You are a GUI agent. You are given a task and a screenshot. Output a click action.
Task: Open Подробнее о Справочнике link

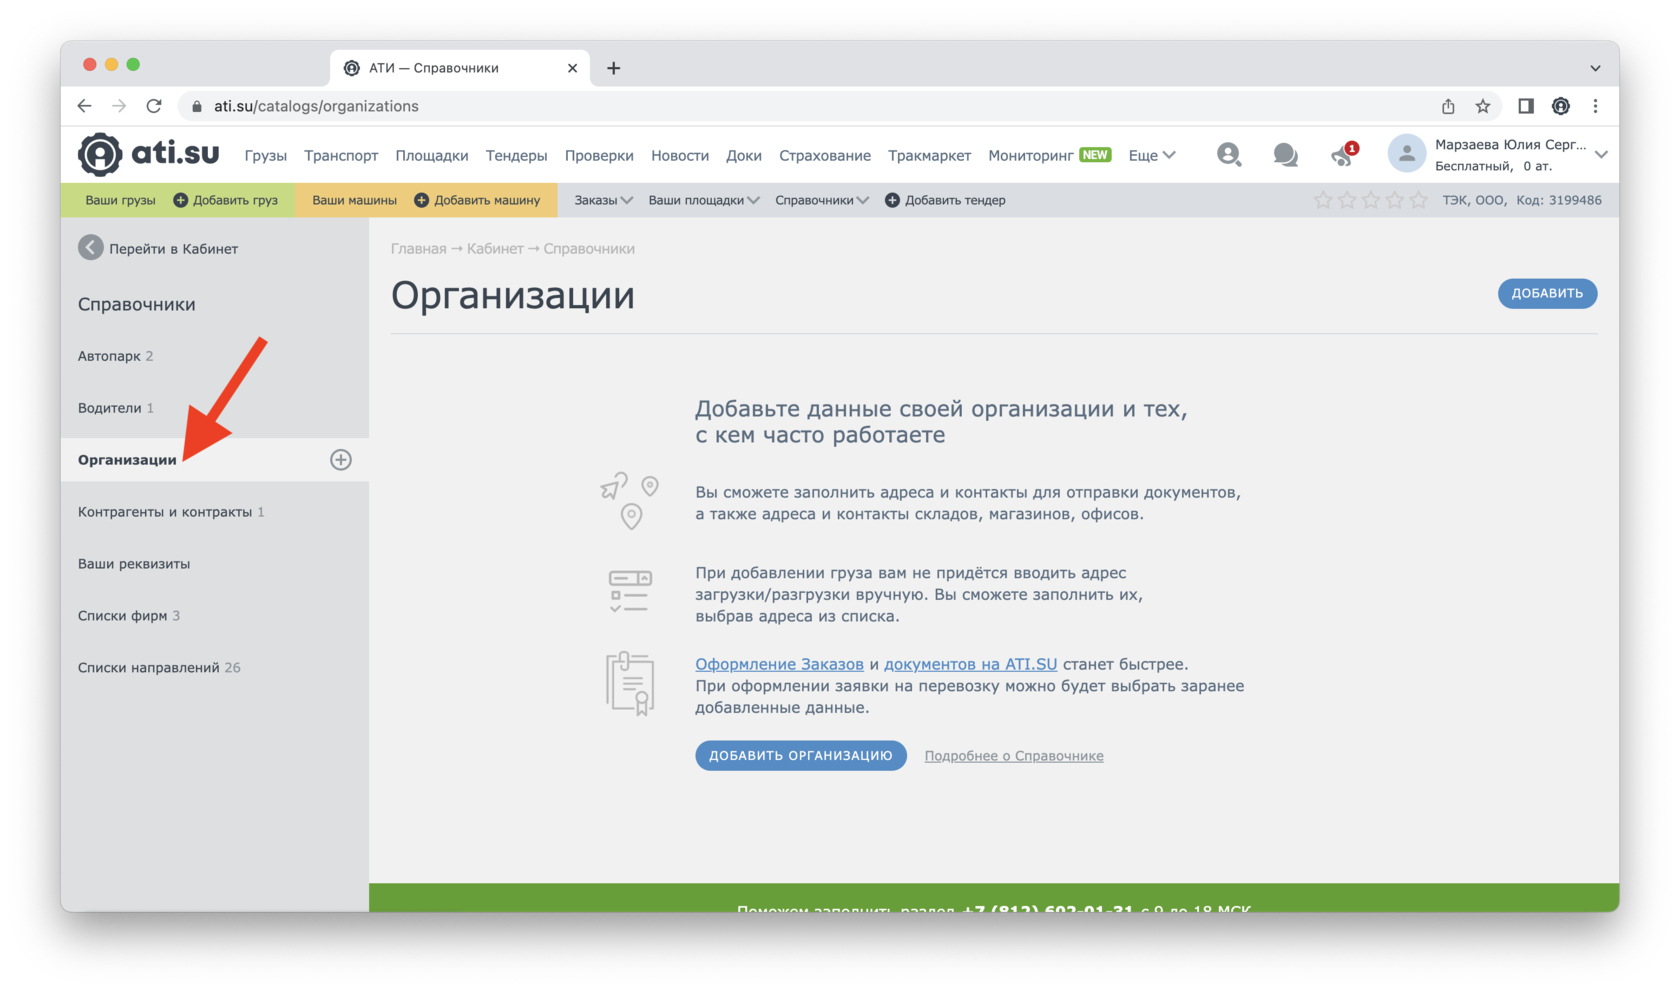(1014, 756)
